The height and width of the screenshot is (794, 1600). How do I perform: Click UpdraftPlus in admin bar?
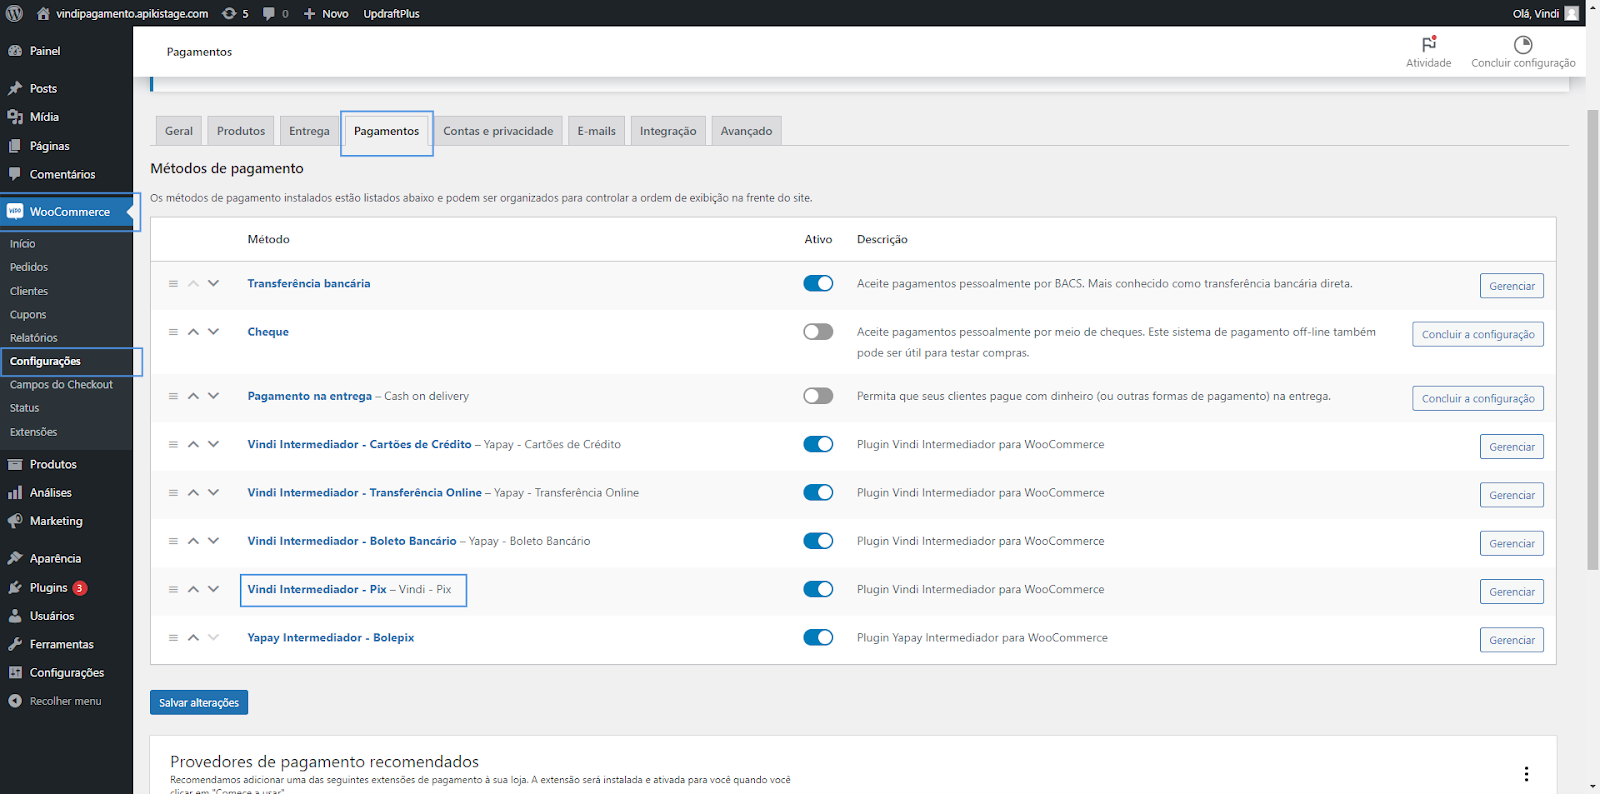(391, 13)
